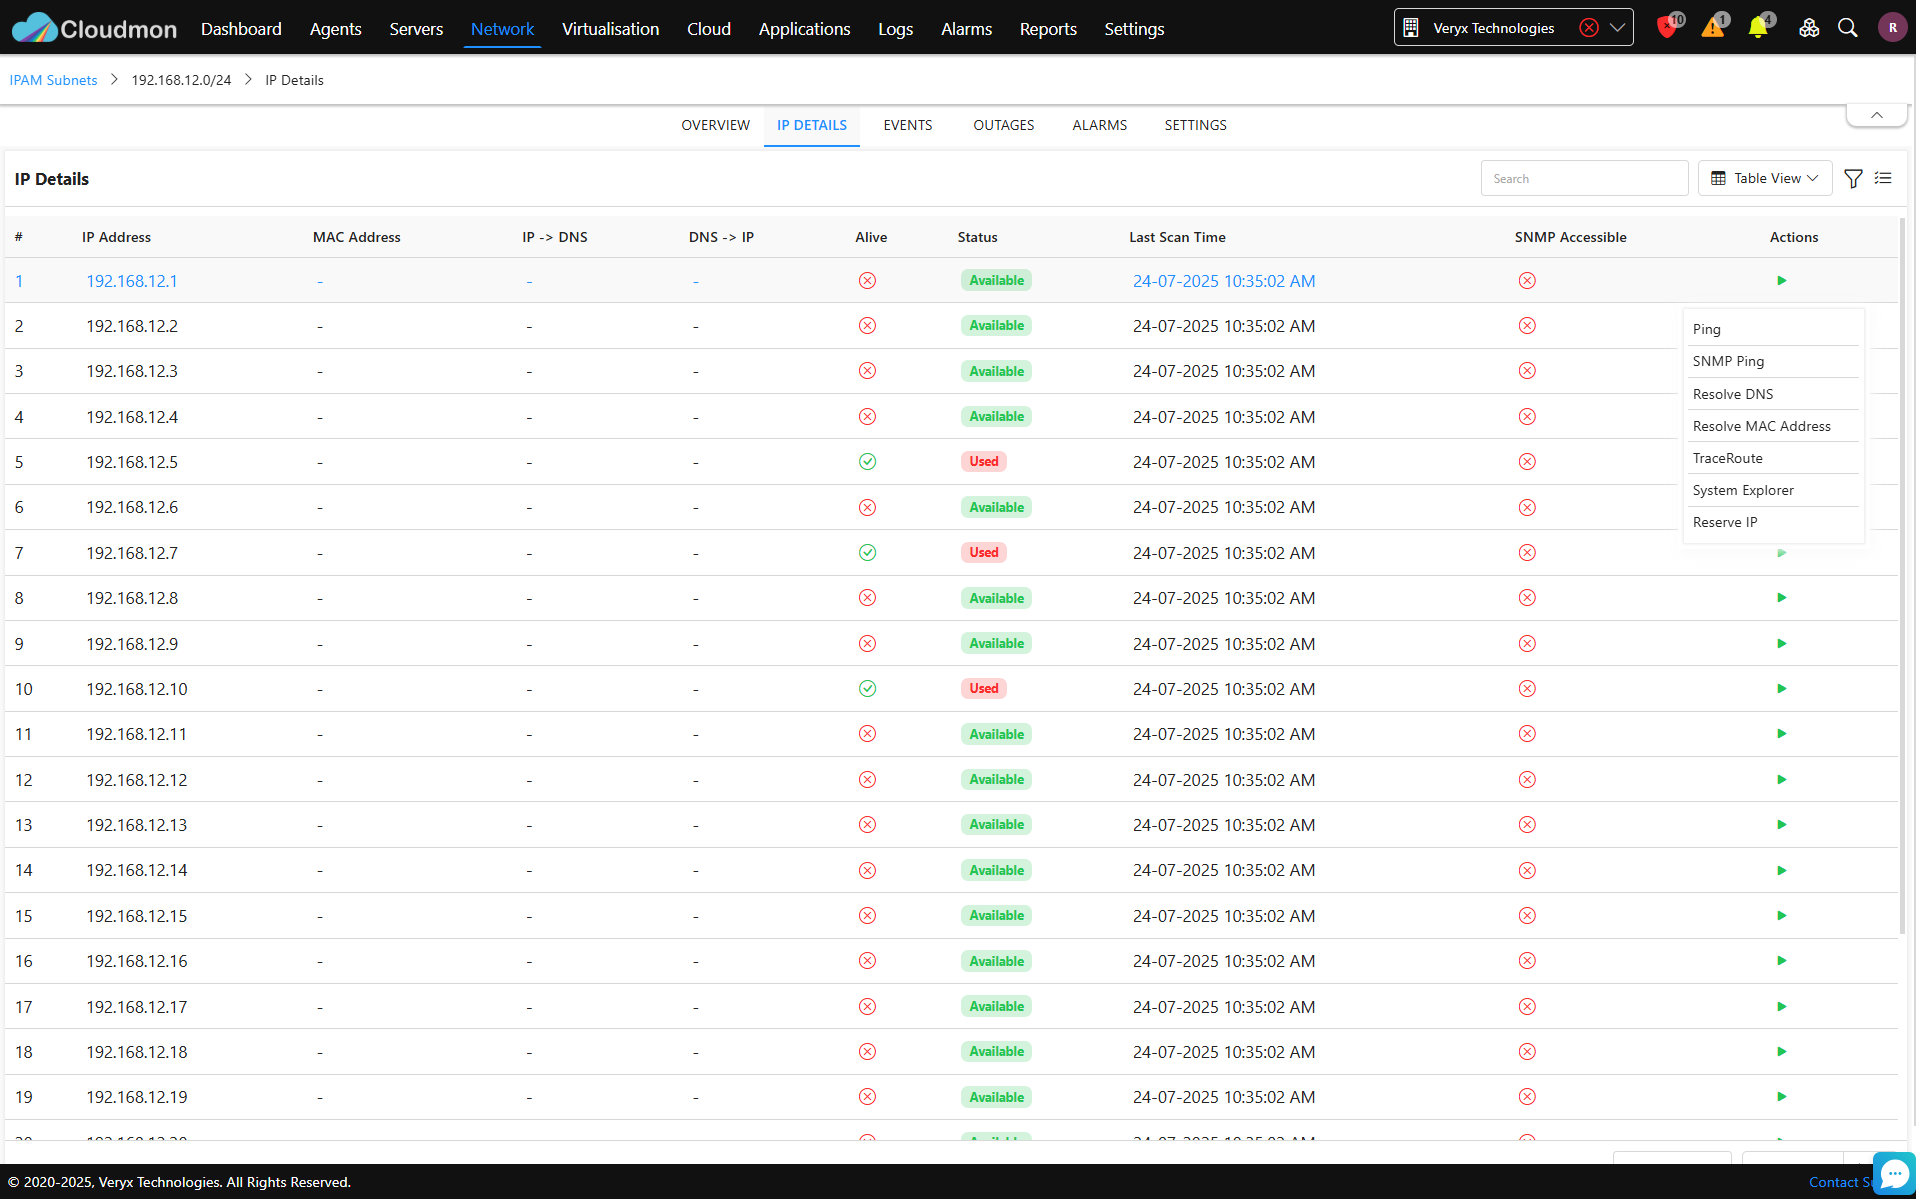Open actions arrow for 192.168.12.19
The width and height of the screenshot is (1916, 1199).
click(1781, 1097)
